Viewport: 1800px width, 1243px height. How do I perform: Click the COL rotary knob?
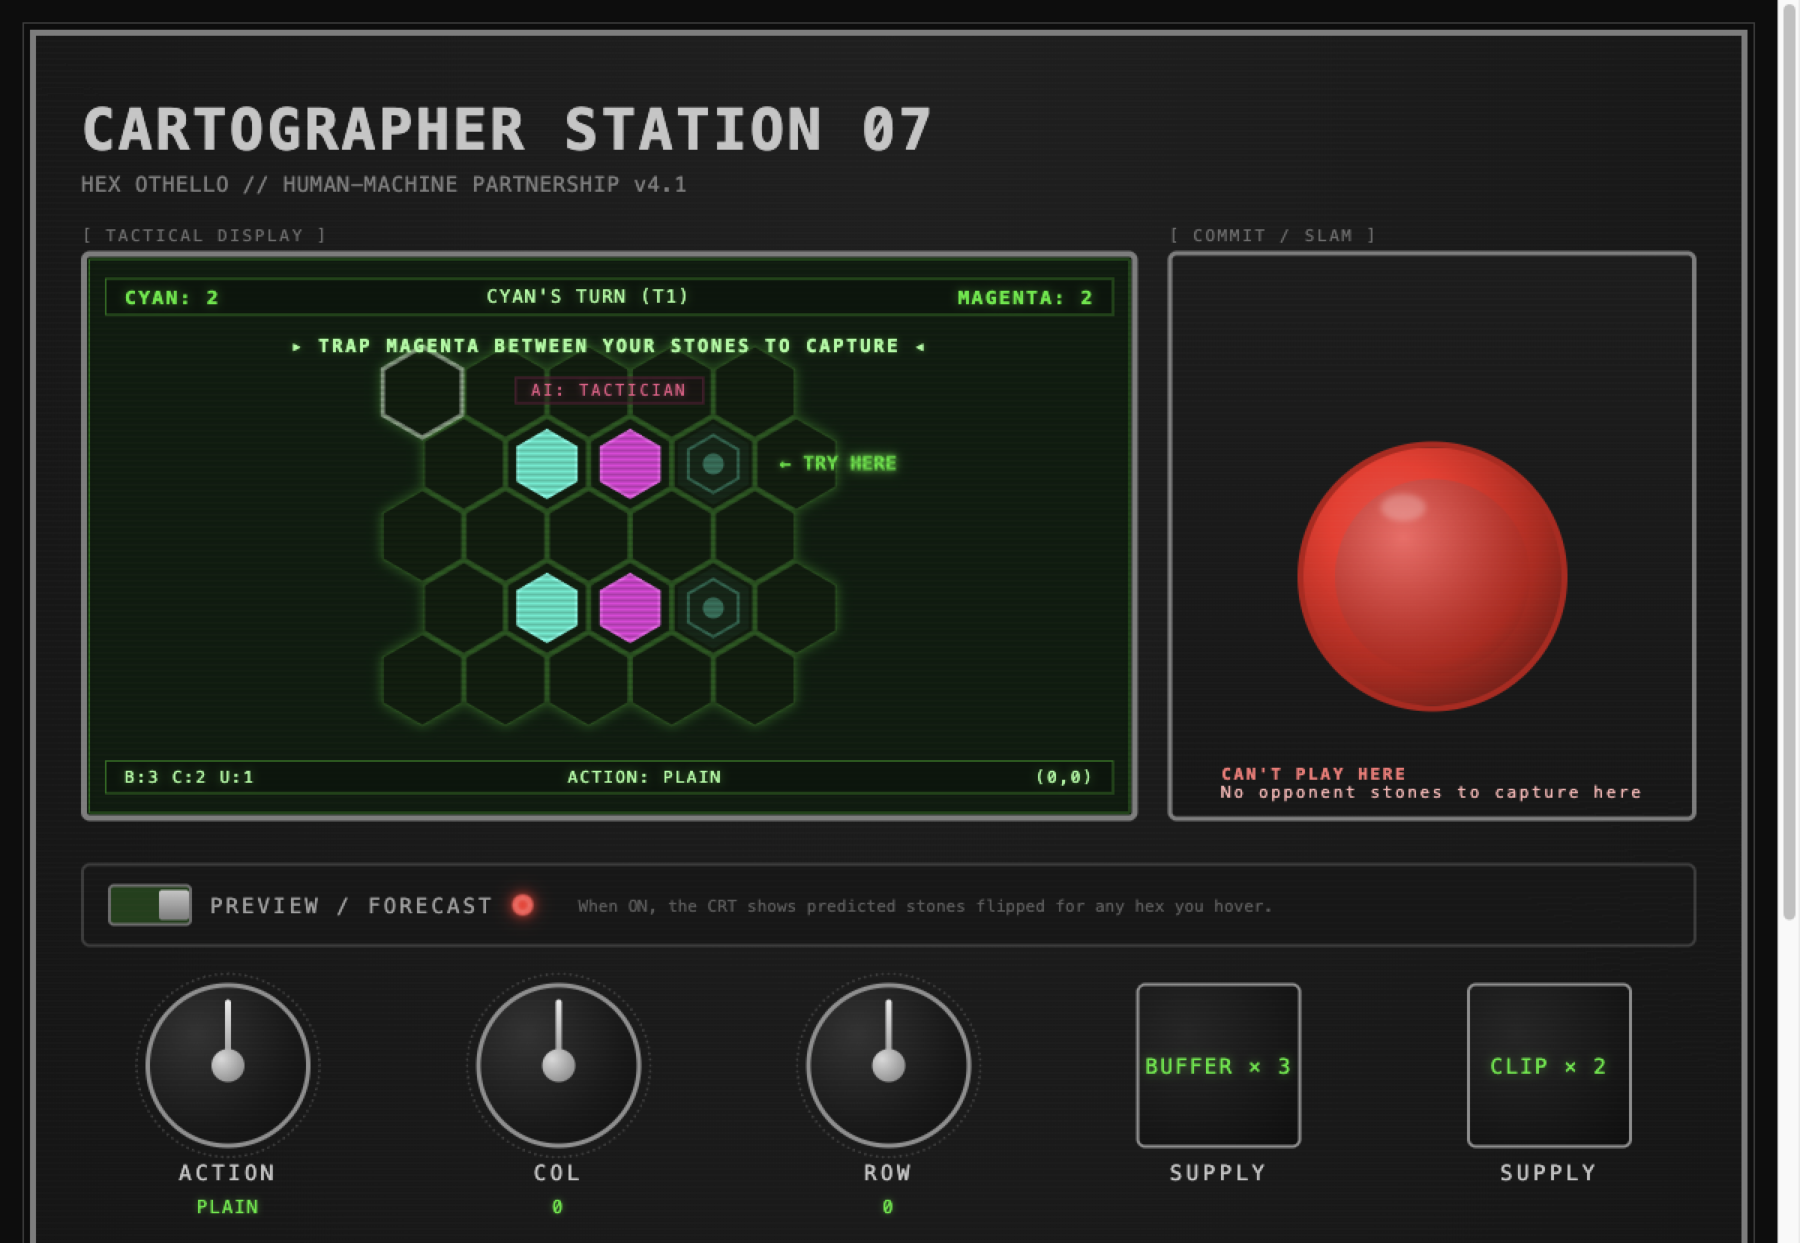(558, 1065)
